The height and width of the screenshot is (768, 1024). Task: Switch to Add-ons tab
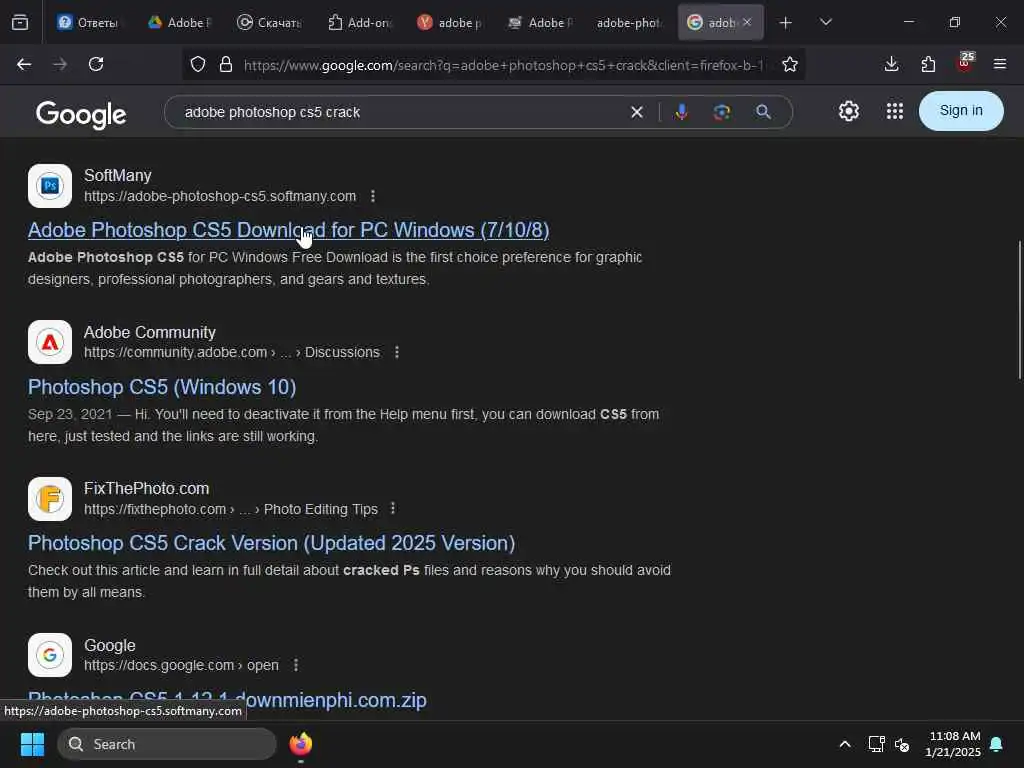point(359,23)
